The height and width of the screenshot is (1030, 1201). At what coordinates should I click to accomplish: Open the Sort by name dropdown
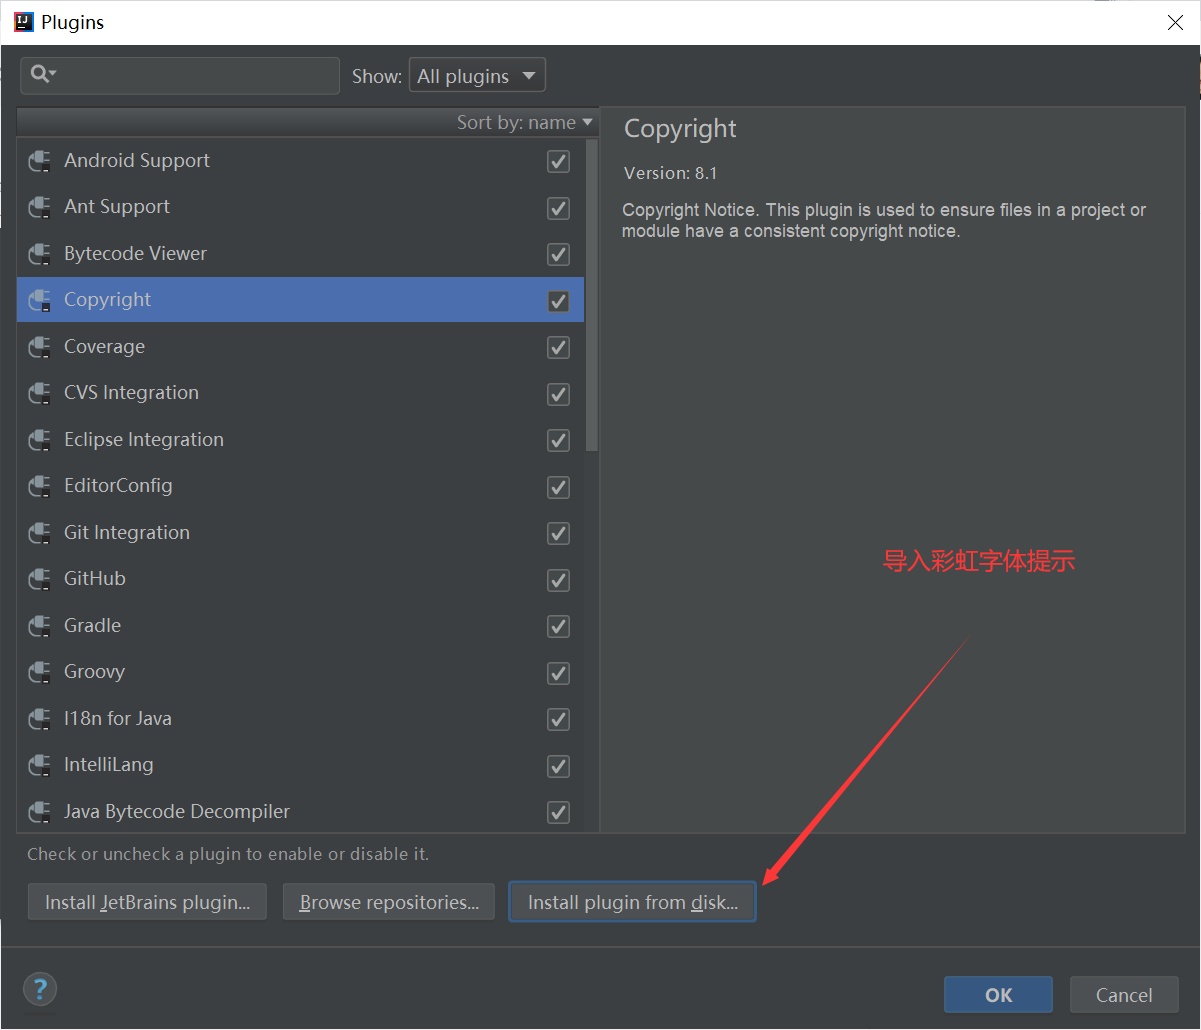pyautogui.click(x=525, y=122)
